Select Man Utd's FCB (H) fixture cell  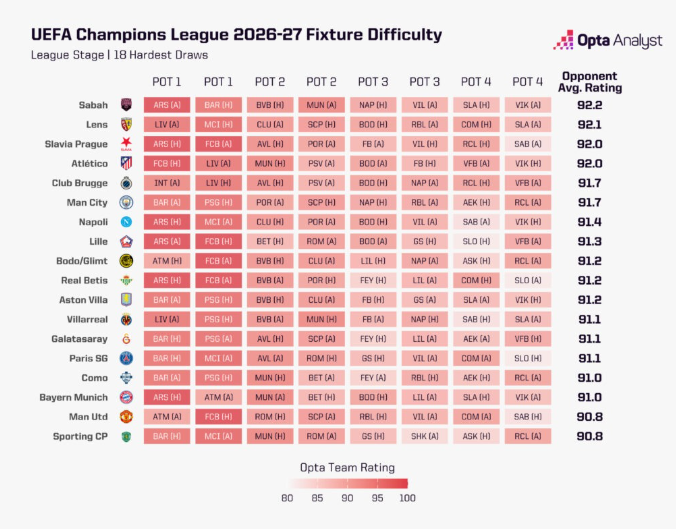click(219, 416)
